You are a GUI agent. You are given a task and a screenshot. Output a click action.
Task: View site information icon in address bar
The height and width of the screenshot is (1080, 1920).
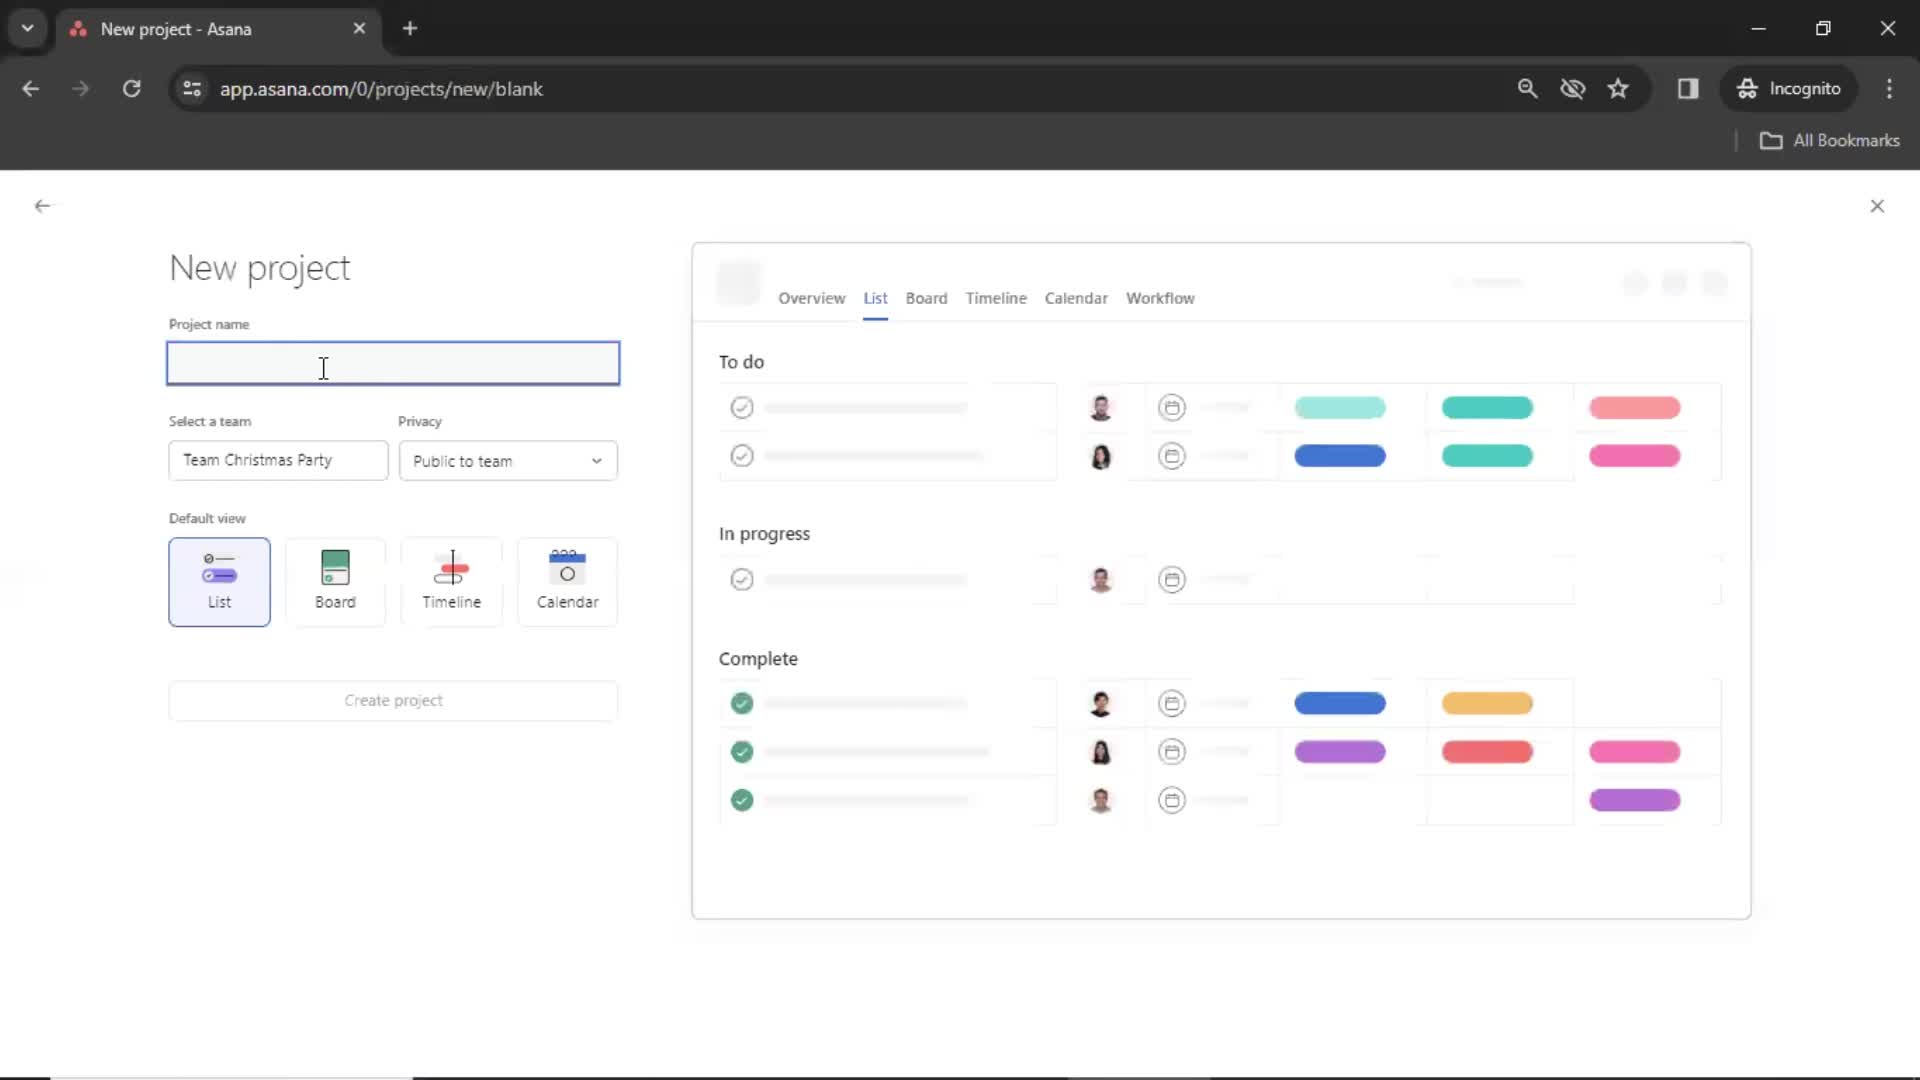coord(192,89)
